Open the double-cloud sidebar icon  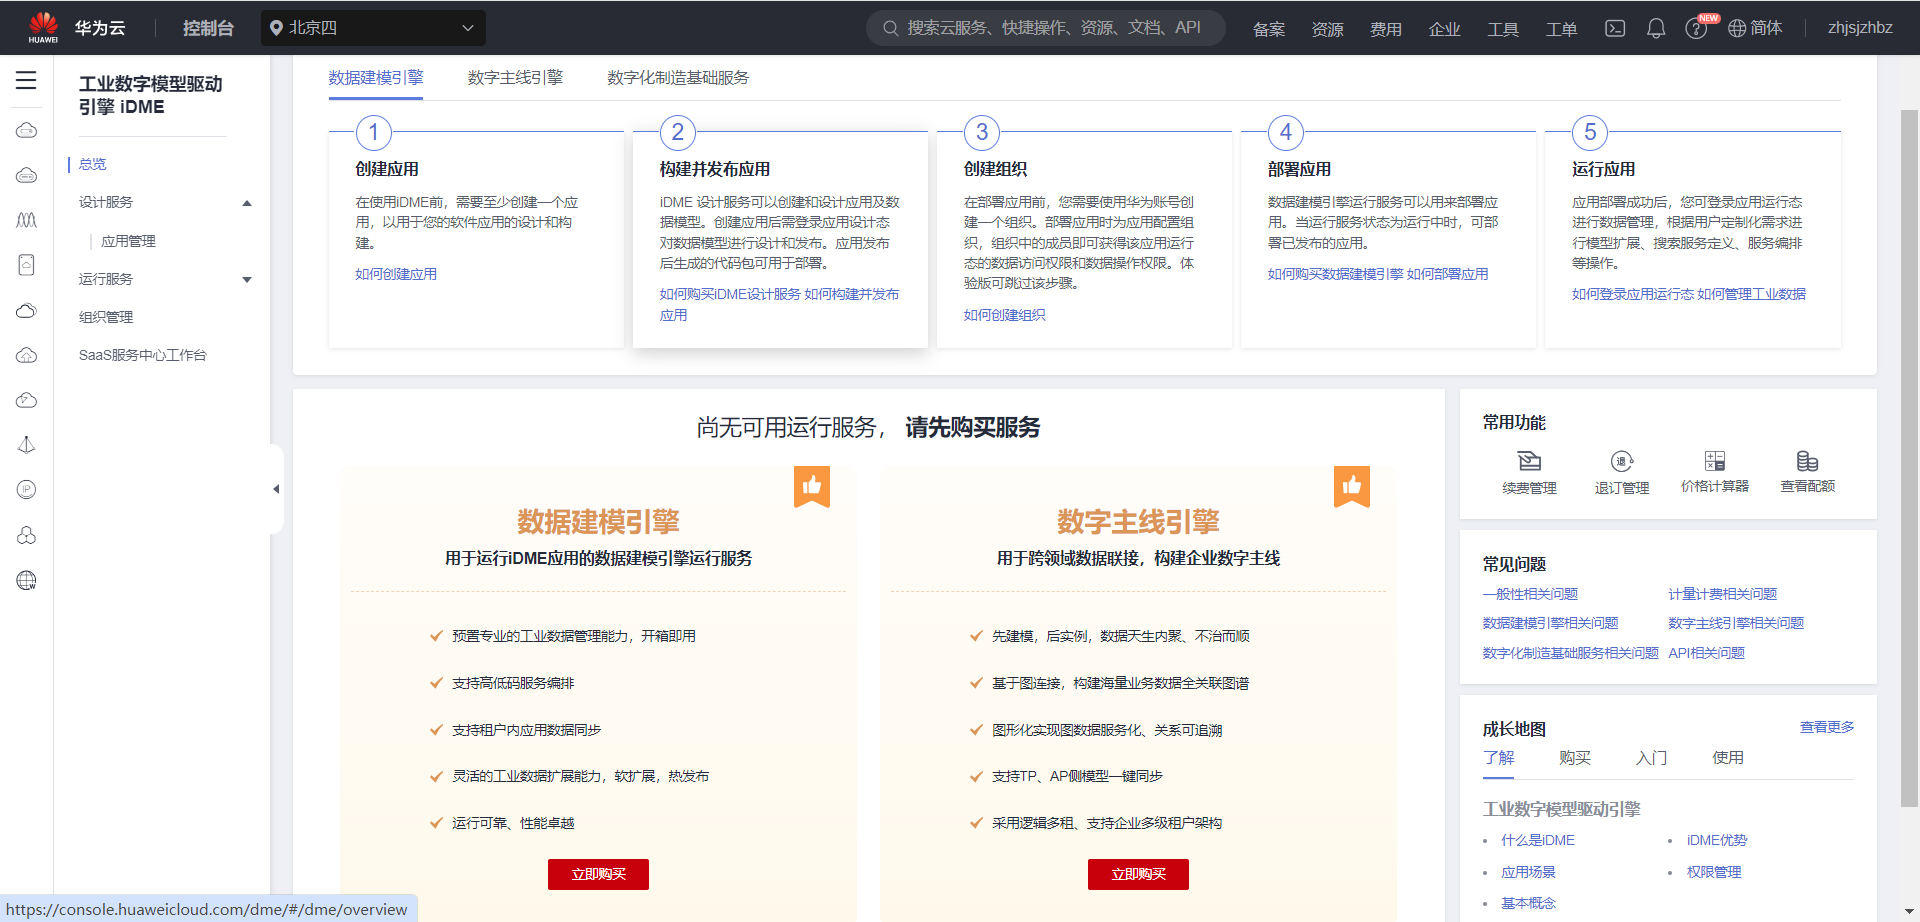[x=27, y=310]
